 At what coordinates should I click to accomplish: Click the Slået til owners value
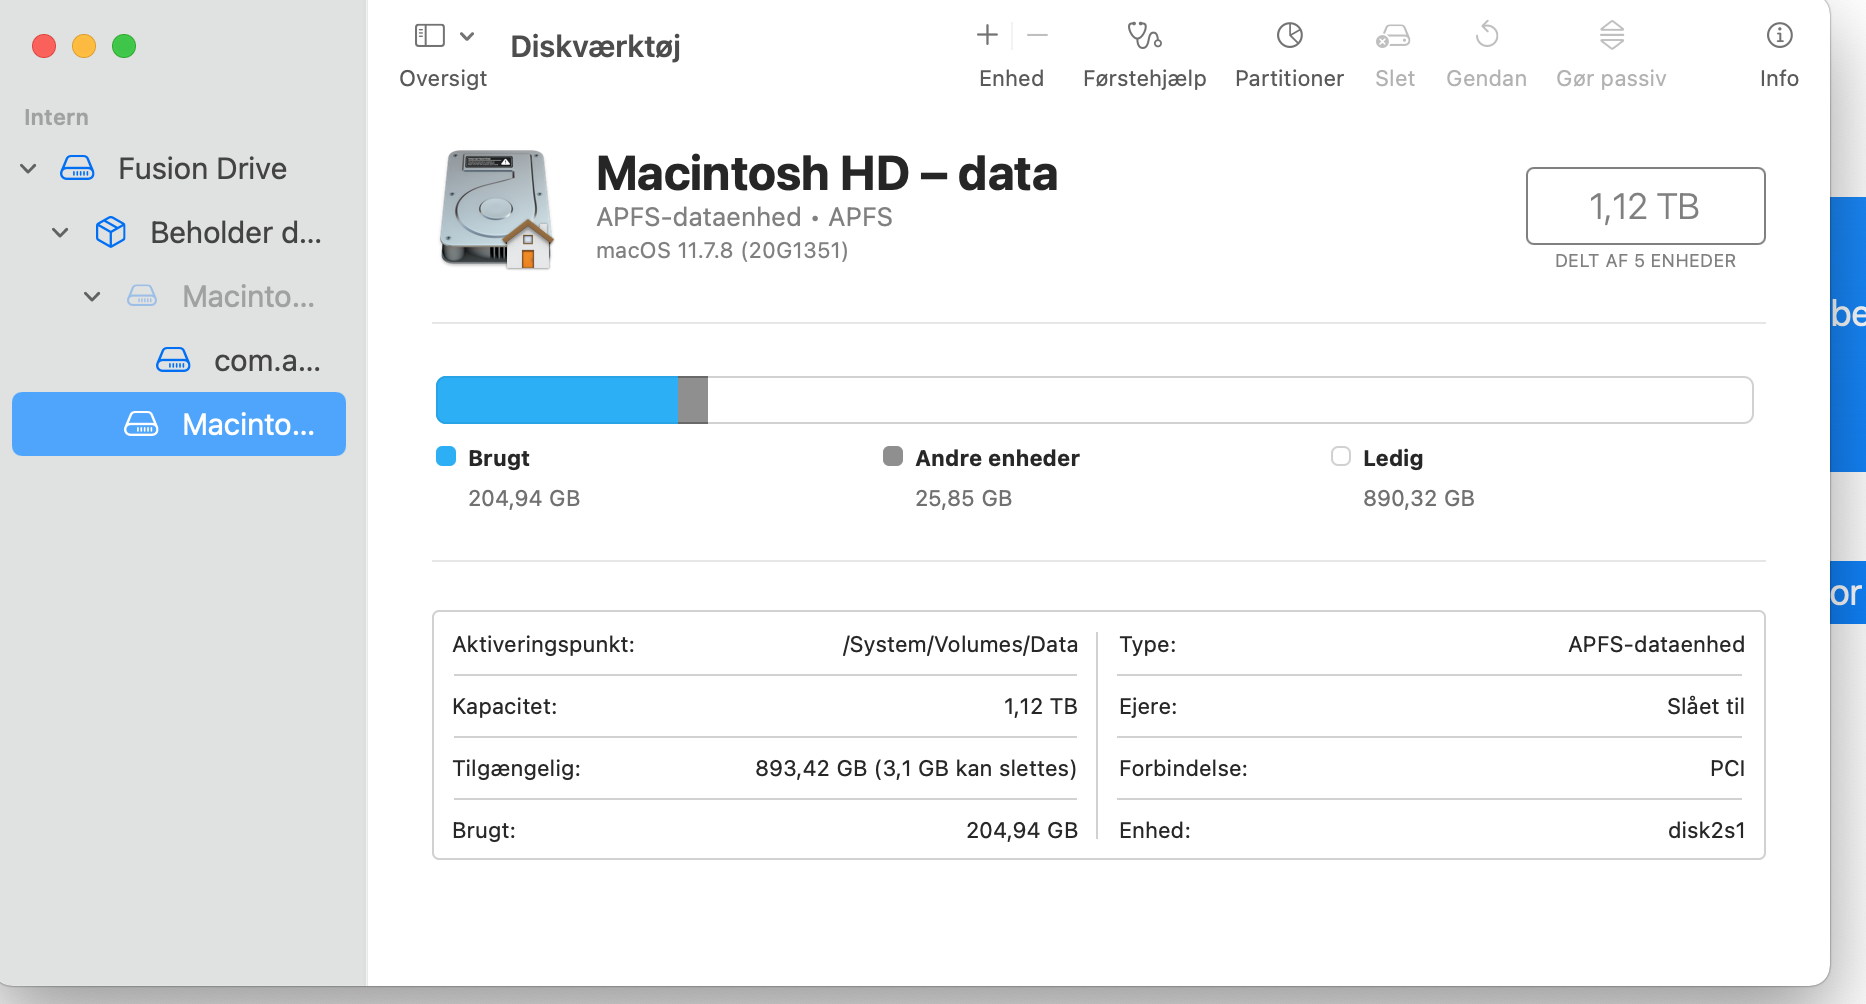tap(1705, 706)
